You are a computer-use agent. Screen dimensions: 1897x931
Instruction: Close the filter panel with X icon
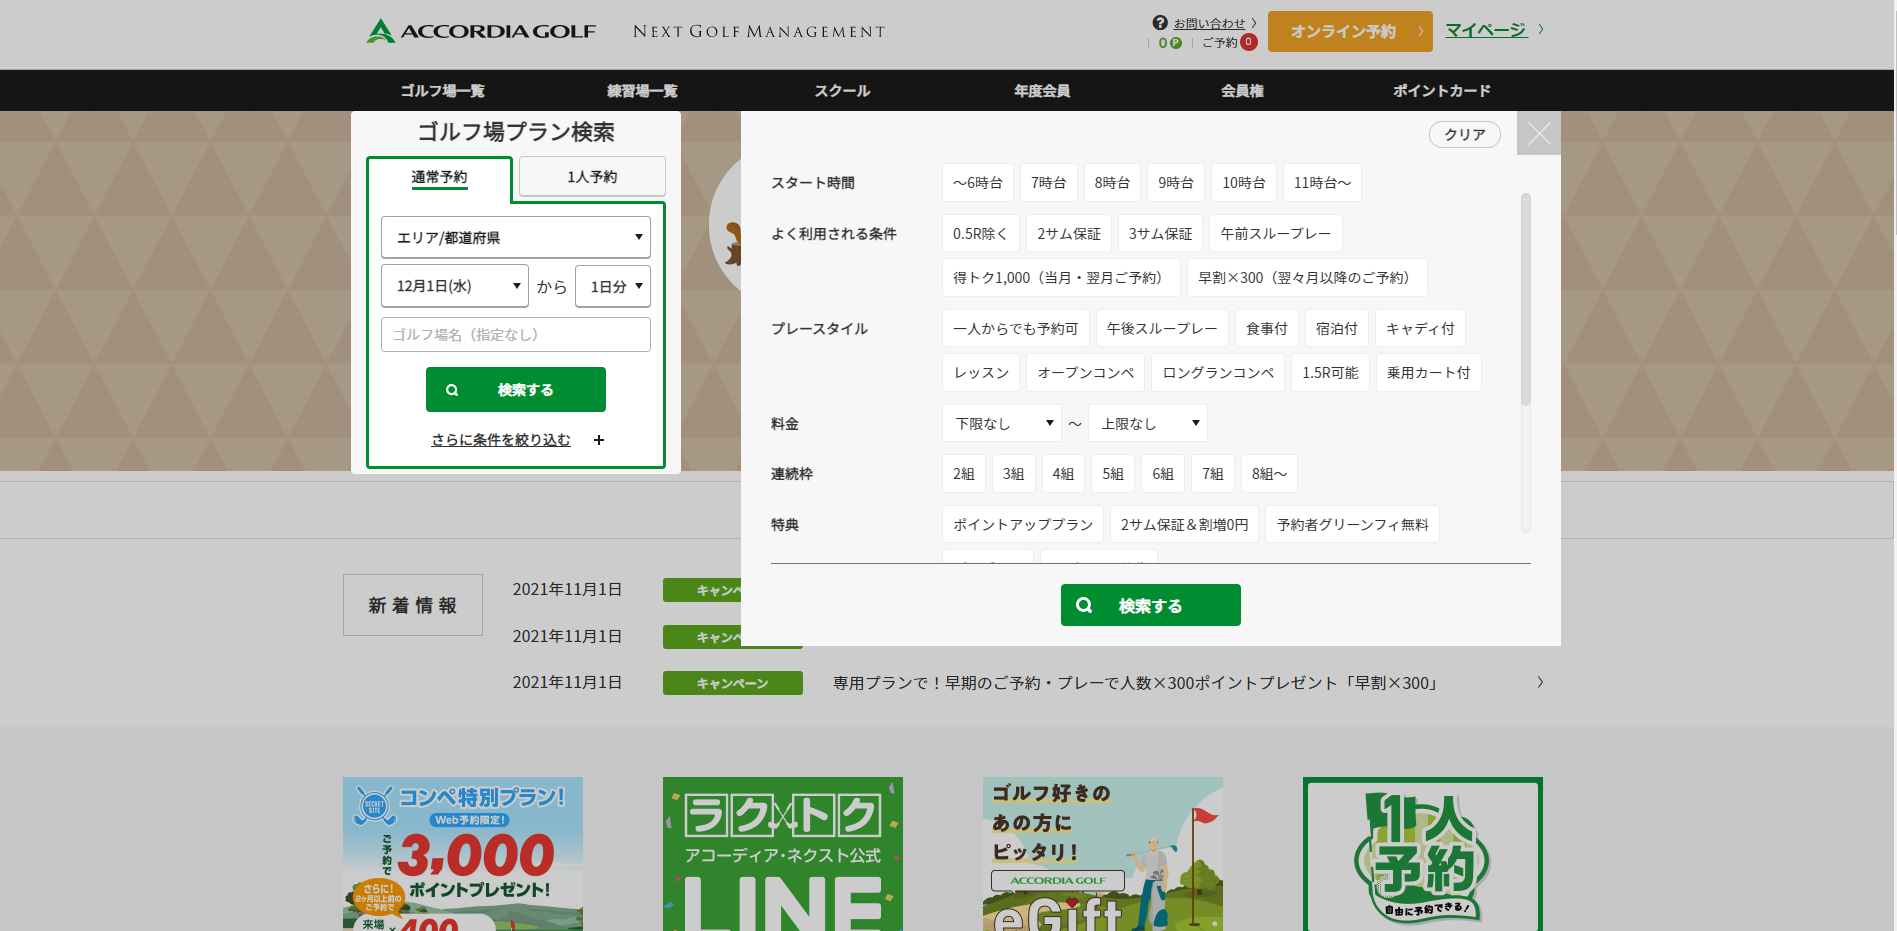point(1538,133)
